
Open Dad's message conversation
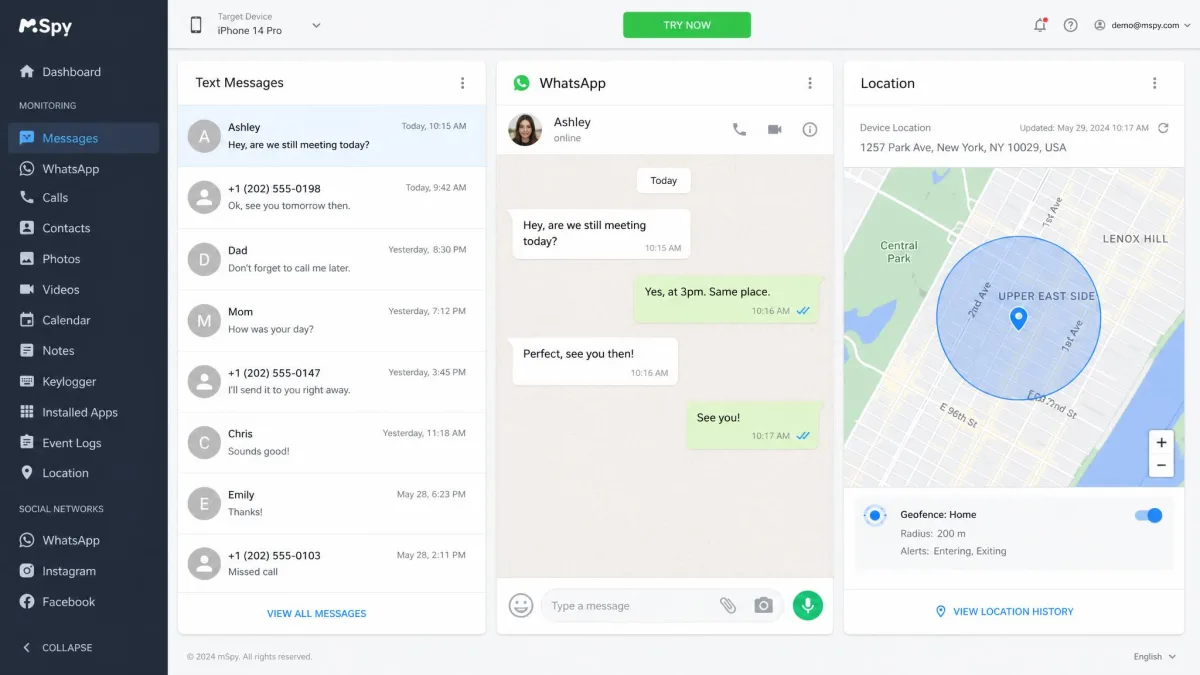(331, 259)
